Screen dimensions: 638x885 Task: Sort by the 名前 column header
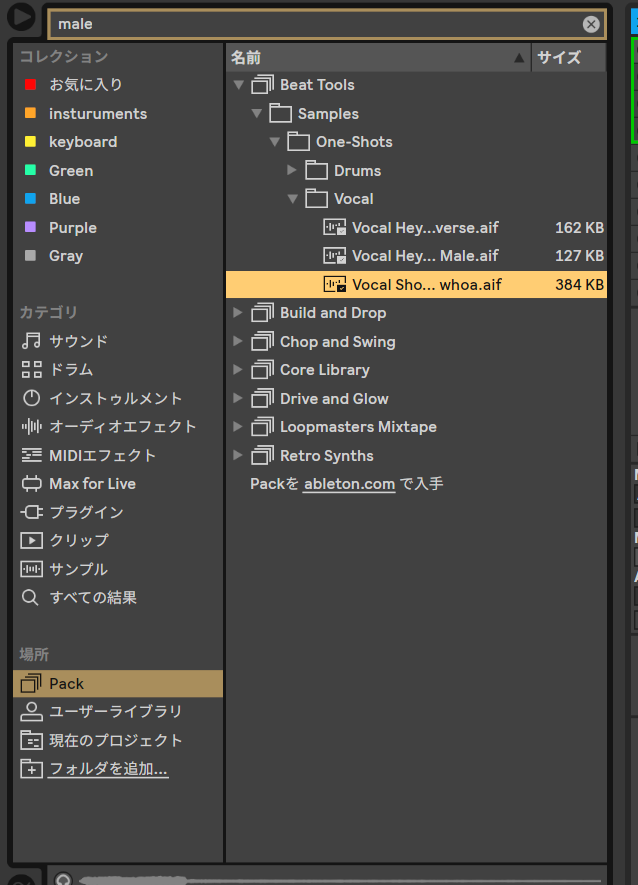point(370,57)
